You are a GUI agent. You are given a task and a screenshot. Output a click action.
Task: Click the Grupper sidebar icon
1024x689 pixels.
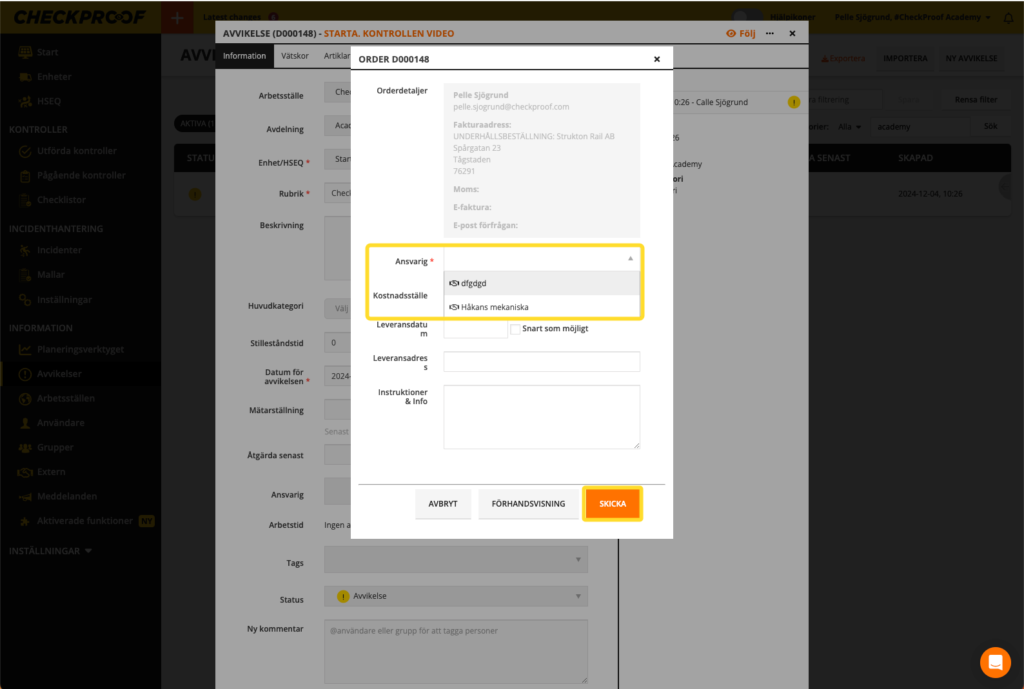(26, 447)
